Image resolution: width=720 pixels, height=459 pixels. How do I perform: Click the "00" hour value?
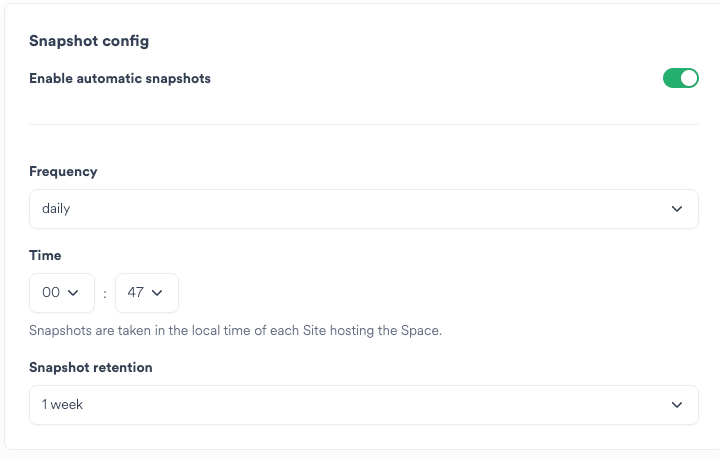pyautogui.click(x=51, y=293)
